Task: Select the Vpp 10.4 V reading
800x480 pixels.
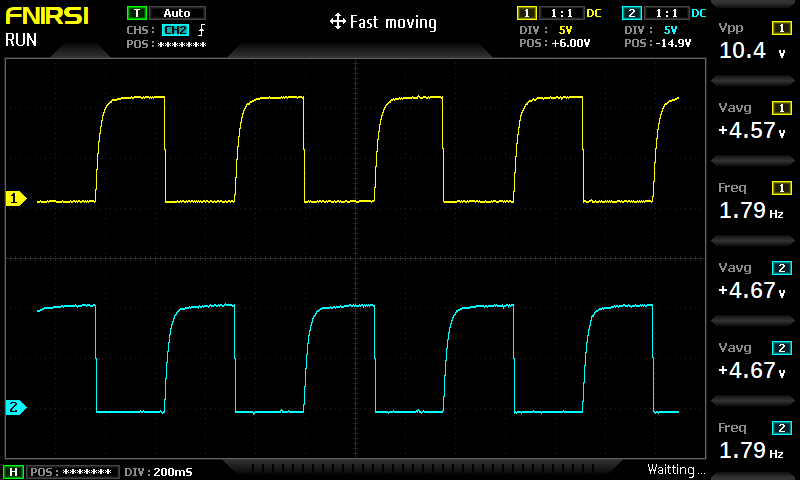Action: click(752, 50)
